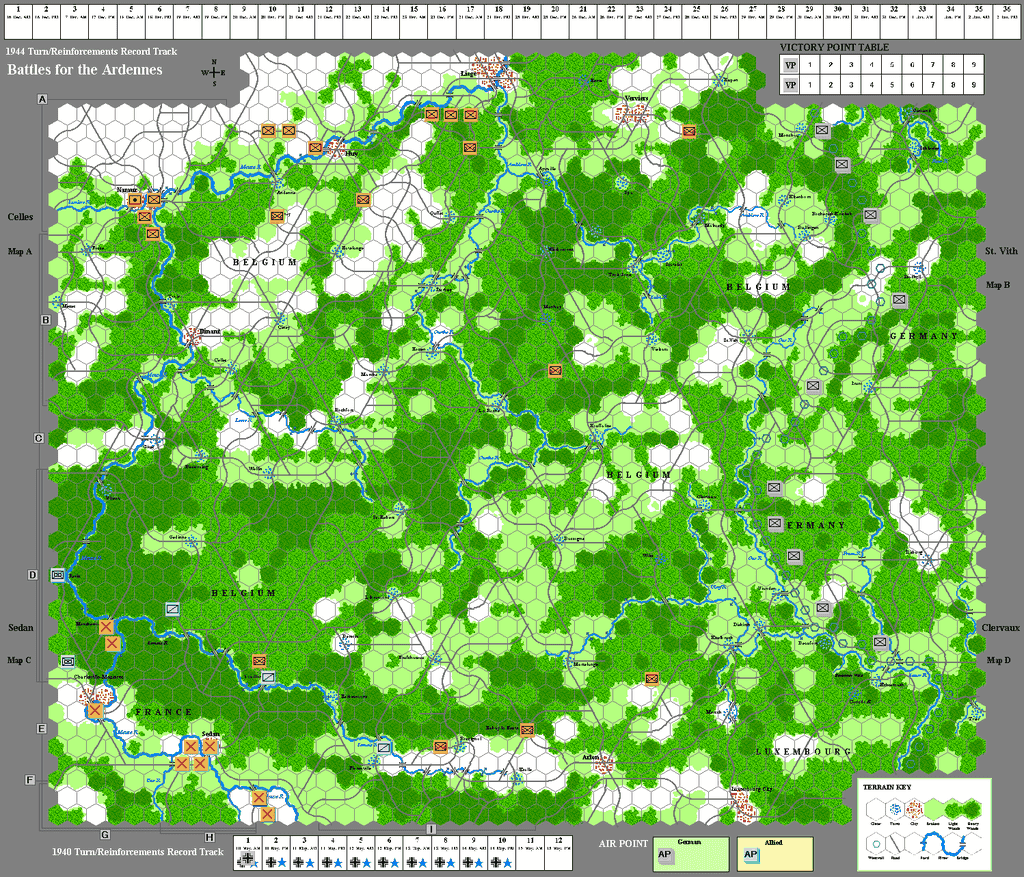
Task: Toggle the unit counter near Liège
Action: click(x=470, y=115)
